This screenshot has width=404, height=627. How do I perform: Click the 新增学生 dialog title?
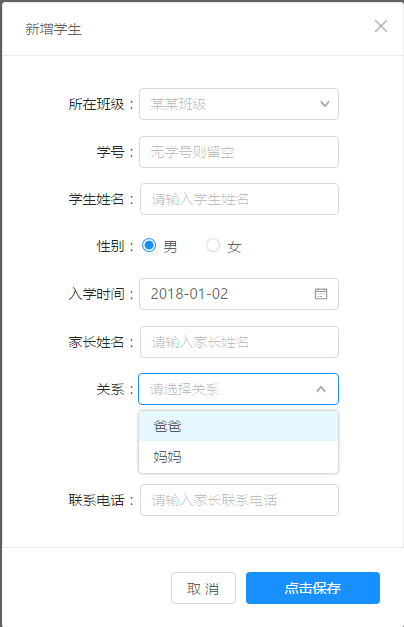(53, 29)
